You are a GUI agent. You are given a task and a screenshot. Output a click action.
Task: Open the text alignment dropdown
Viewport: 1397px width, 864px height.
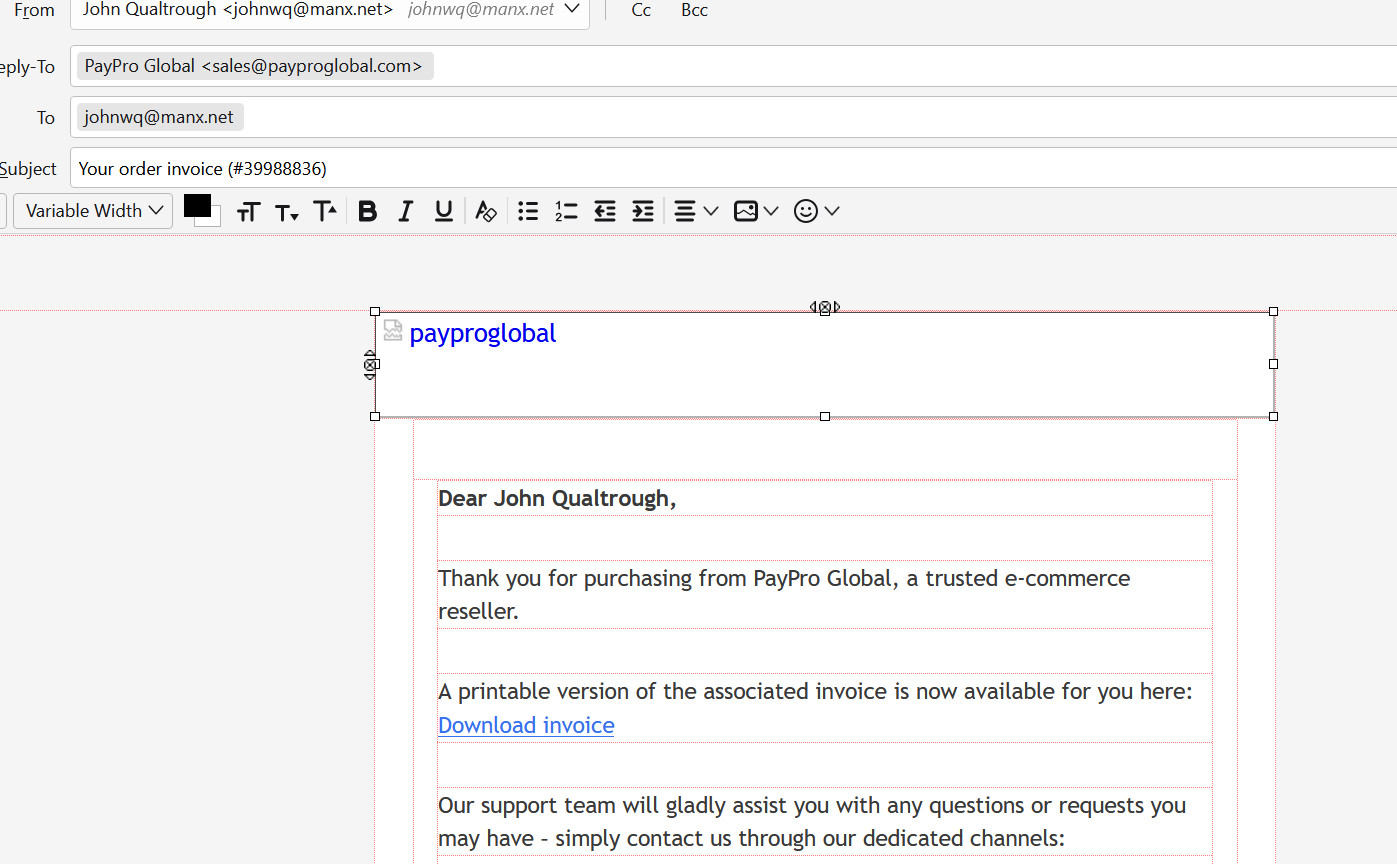(x=696, y=211)
